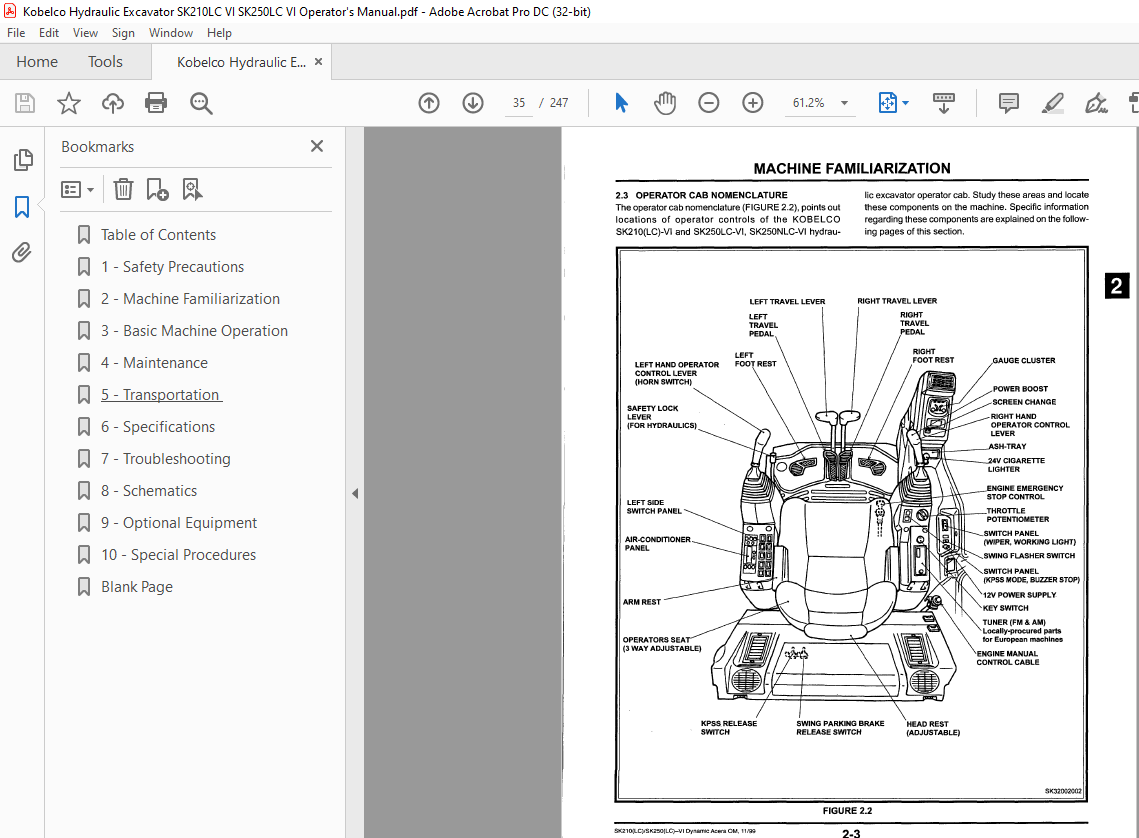The width and height of the screenshot is (1139, 838).
Task: Open the File menu
Action: coord(16,33)
